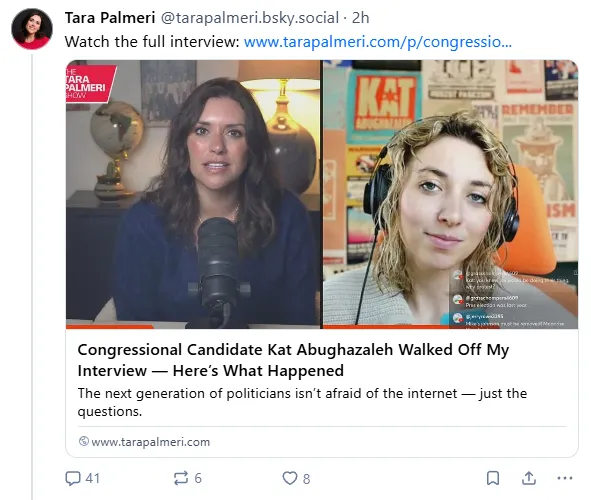This screenshot has width=591, height=500.
Task: Click the Tara Palmeri Show logo badge
Action: point(90,84)
